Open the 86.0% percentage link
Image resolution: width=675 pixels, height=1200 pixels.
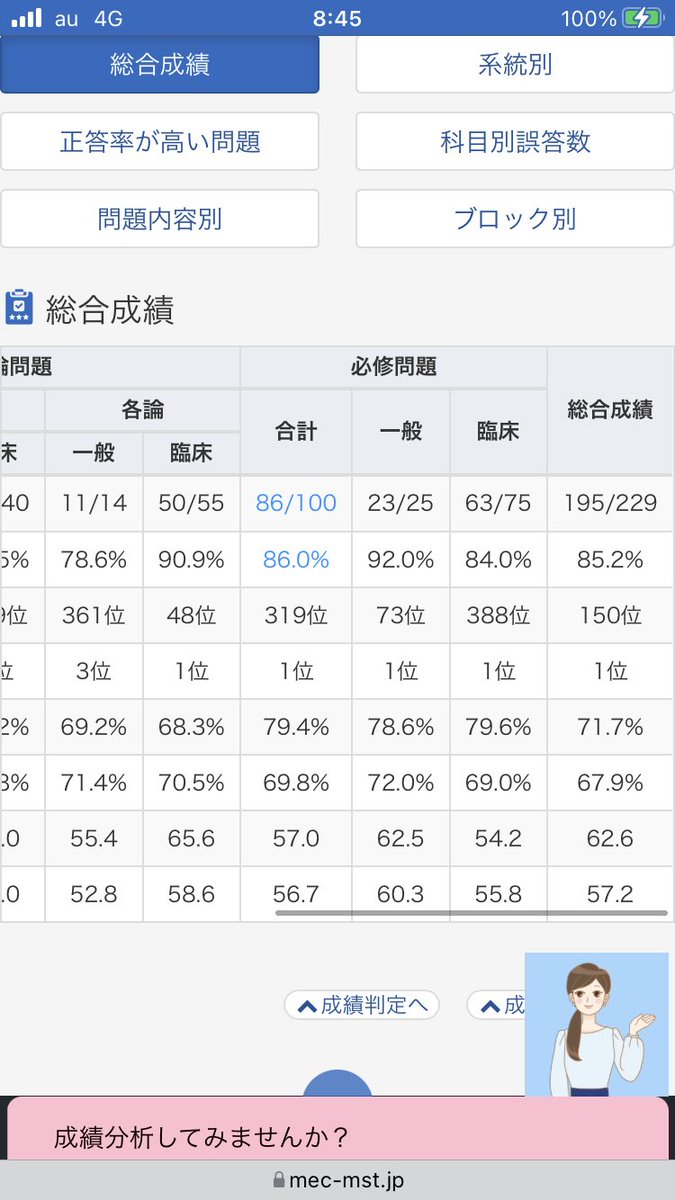(x=296, y=560)
